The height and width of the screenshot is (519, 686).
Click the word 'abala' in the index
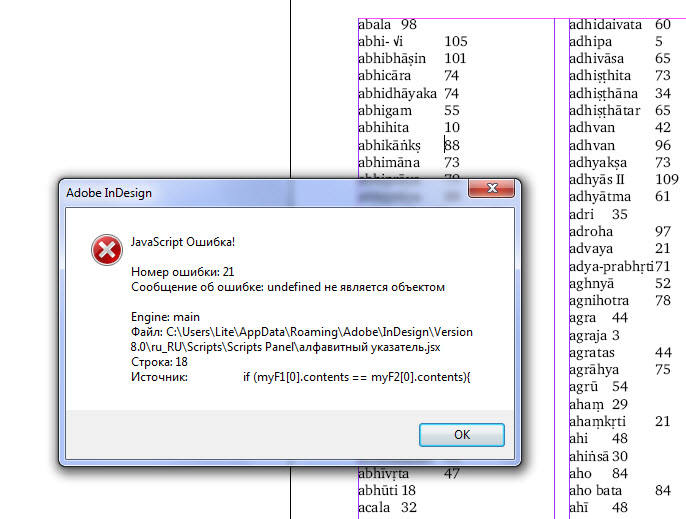click(374, 25)
